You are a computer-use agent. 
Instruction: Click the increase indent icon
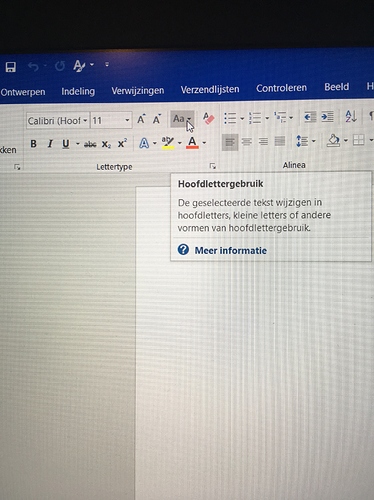[x=327, y=117]
